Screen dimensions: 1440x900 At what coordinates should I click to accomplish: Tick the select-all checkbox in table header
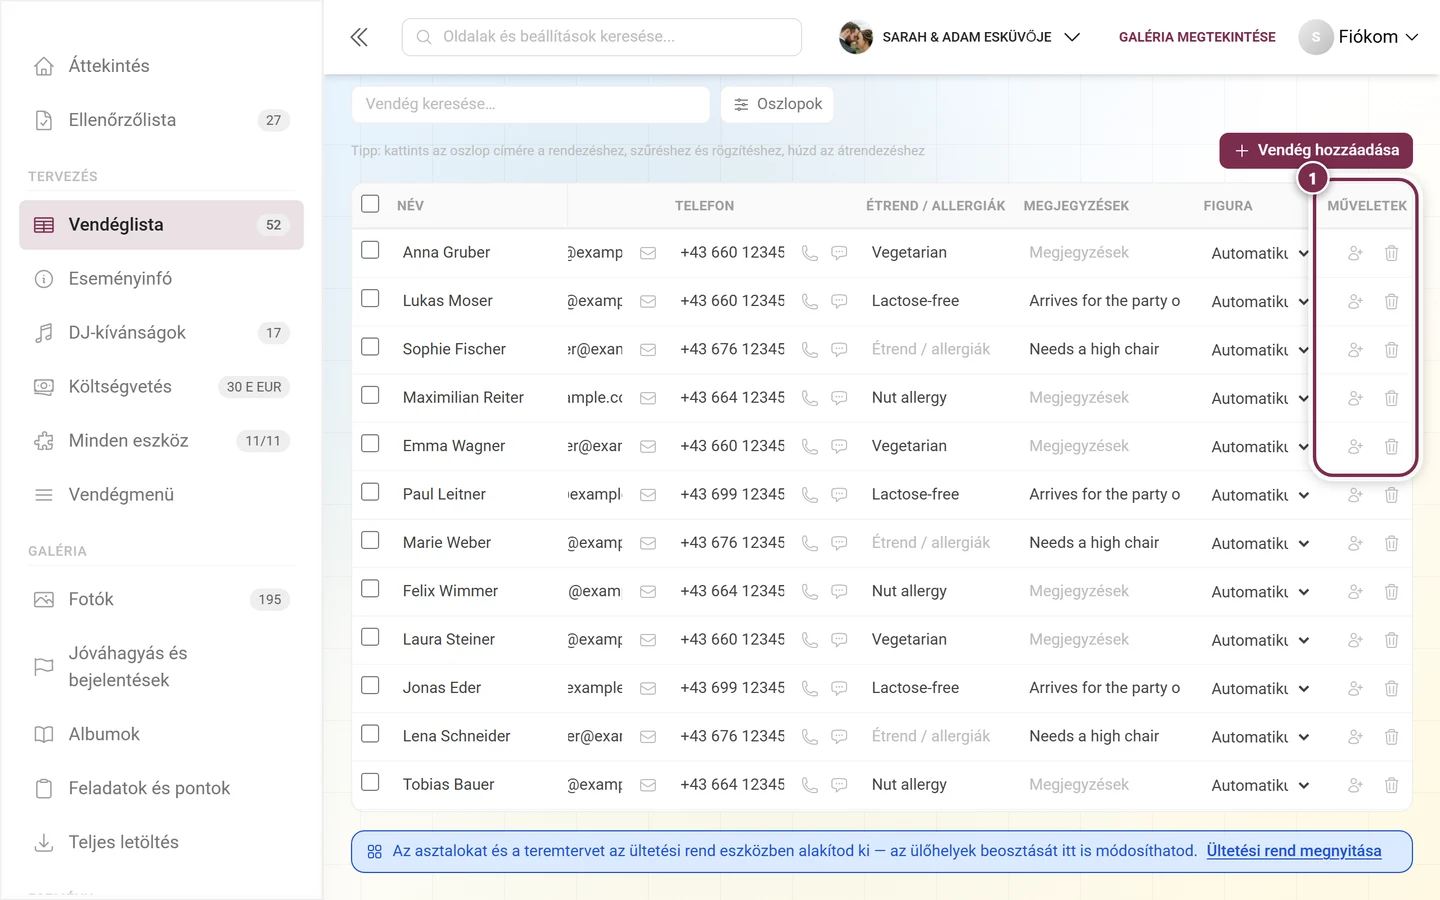point(370,204)
